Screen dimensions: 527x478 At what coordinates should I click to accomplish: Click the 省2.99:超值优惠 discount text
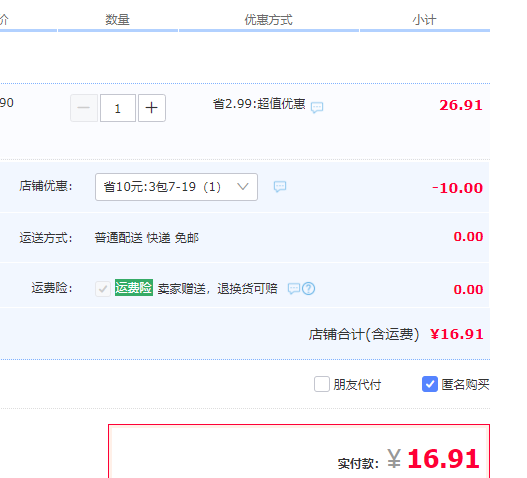coord(259,104)
